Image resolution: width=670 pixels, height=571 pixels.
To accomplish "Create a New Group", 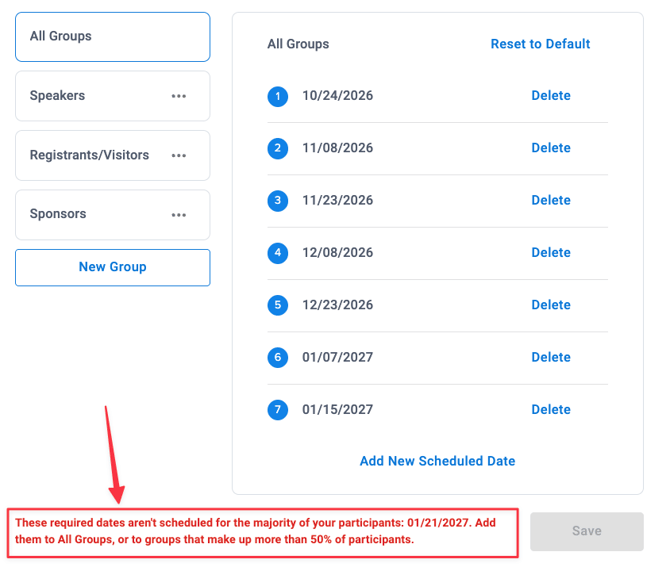I will pos(113,268).
